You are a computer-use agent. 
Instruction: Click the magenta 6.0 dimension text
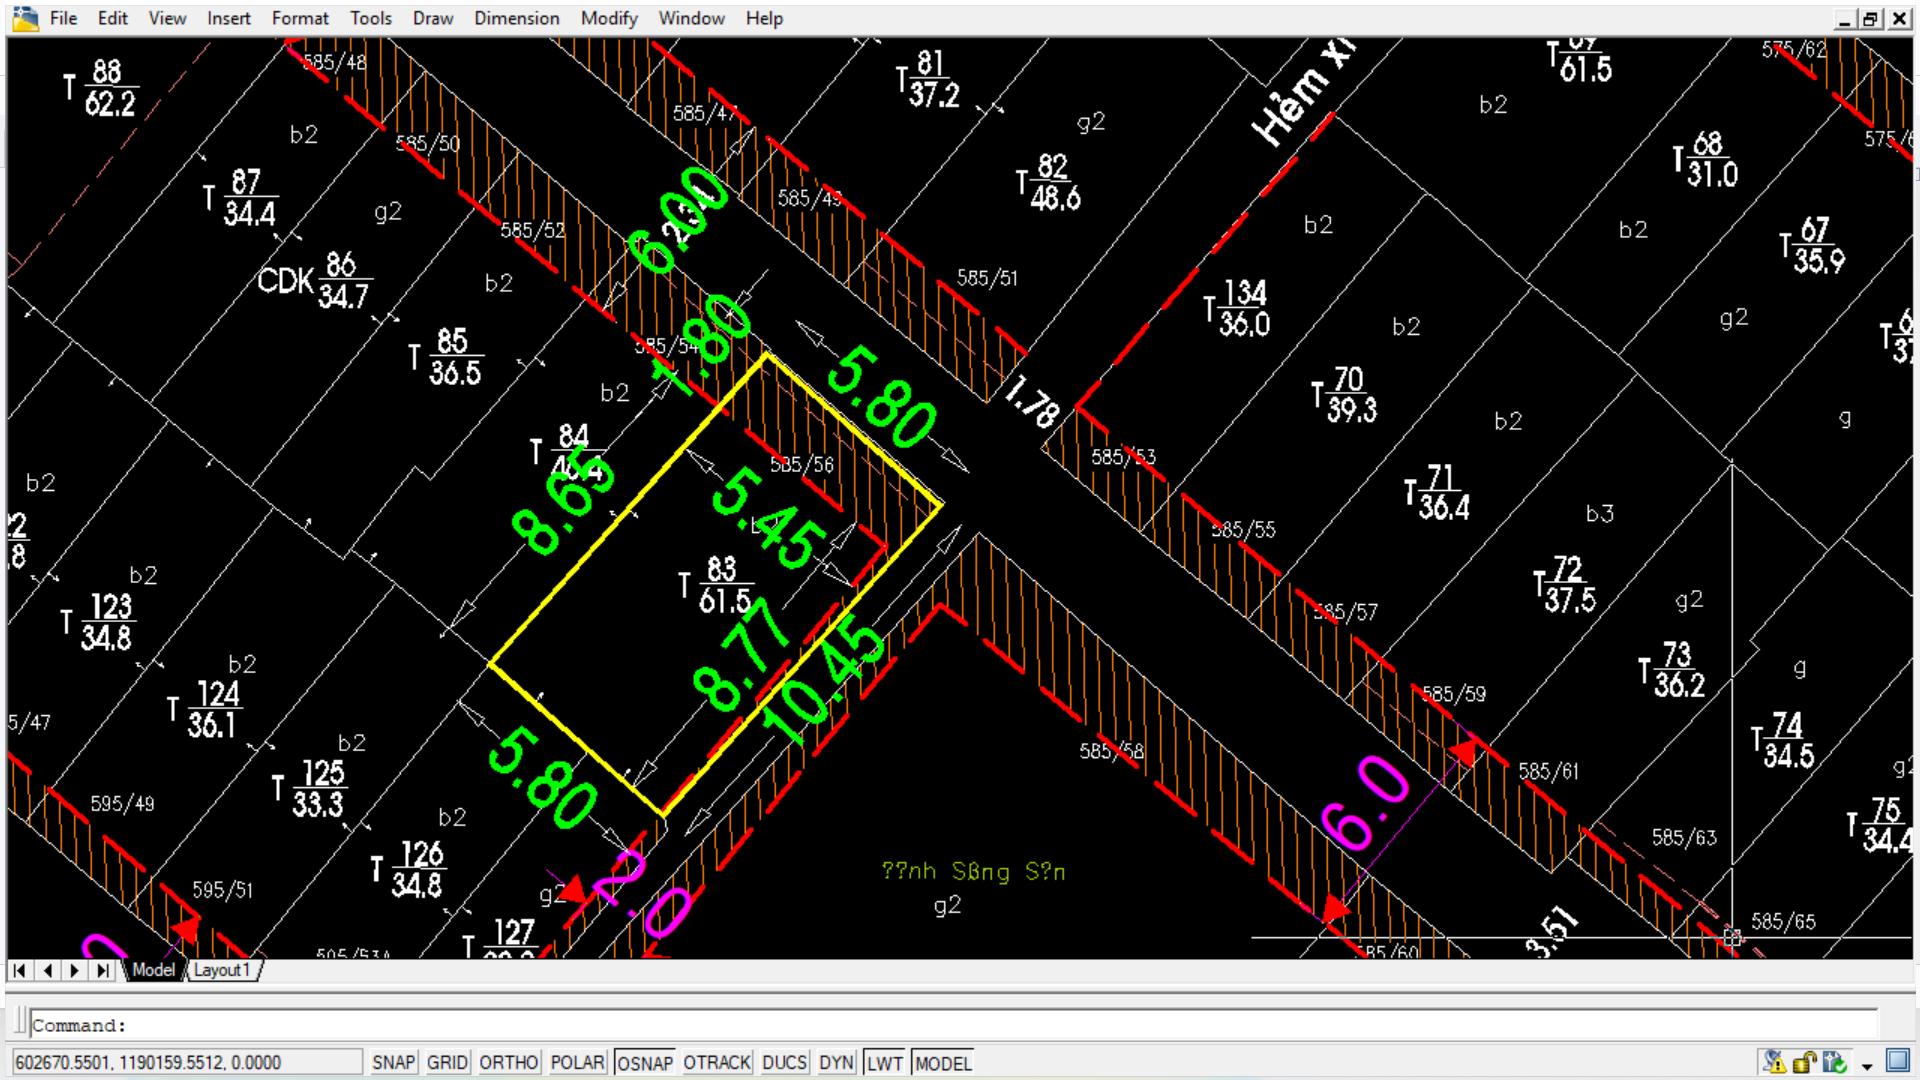click(1365, 803)
